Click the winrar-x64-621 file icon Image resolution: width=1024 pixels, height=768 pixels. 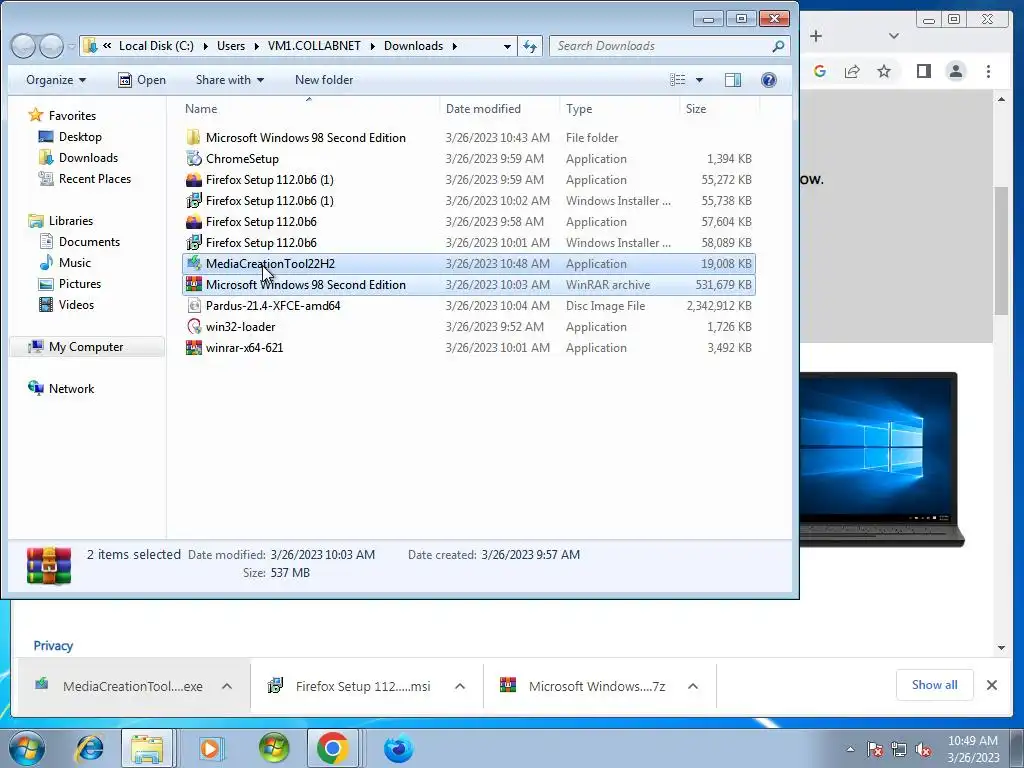point(194,347)
